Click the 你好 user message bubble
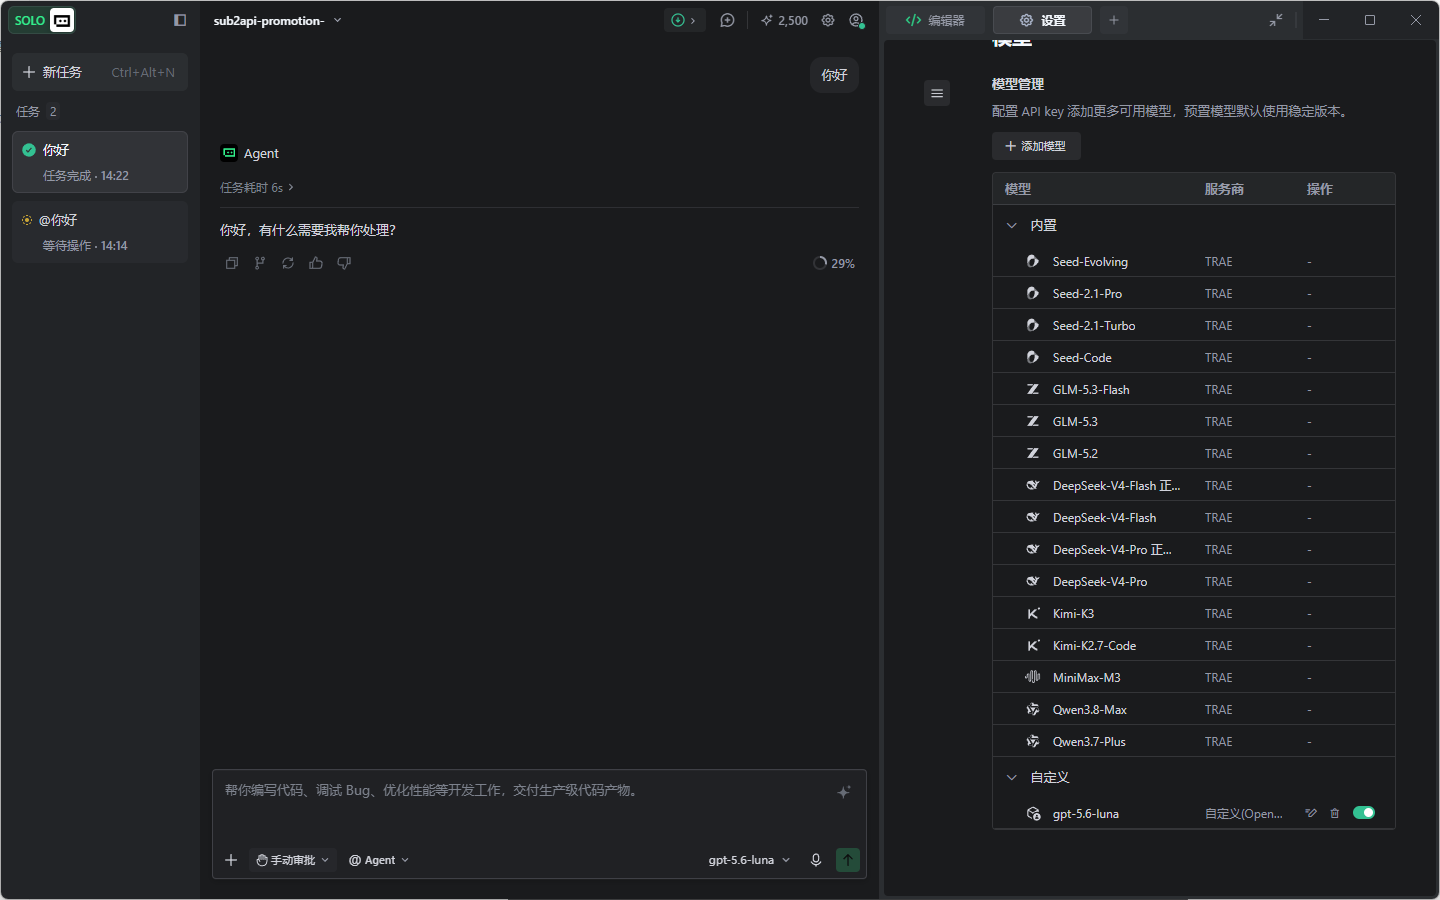1440x900 pixels. coord(834,75)
